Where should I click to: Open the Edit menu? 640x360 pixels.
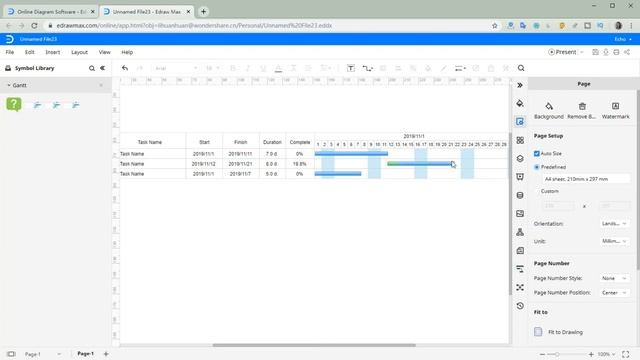tap(29, 52)
